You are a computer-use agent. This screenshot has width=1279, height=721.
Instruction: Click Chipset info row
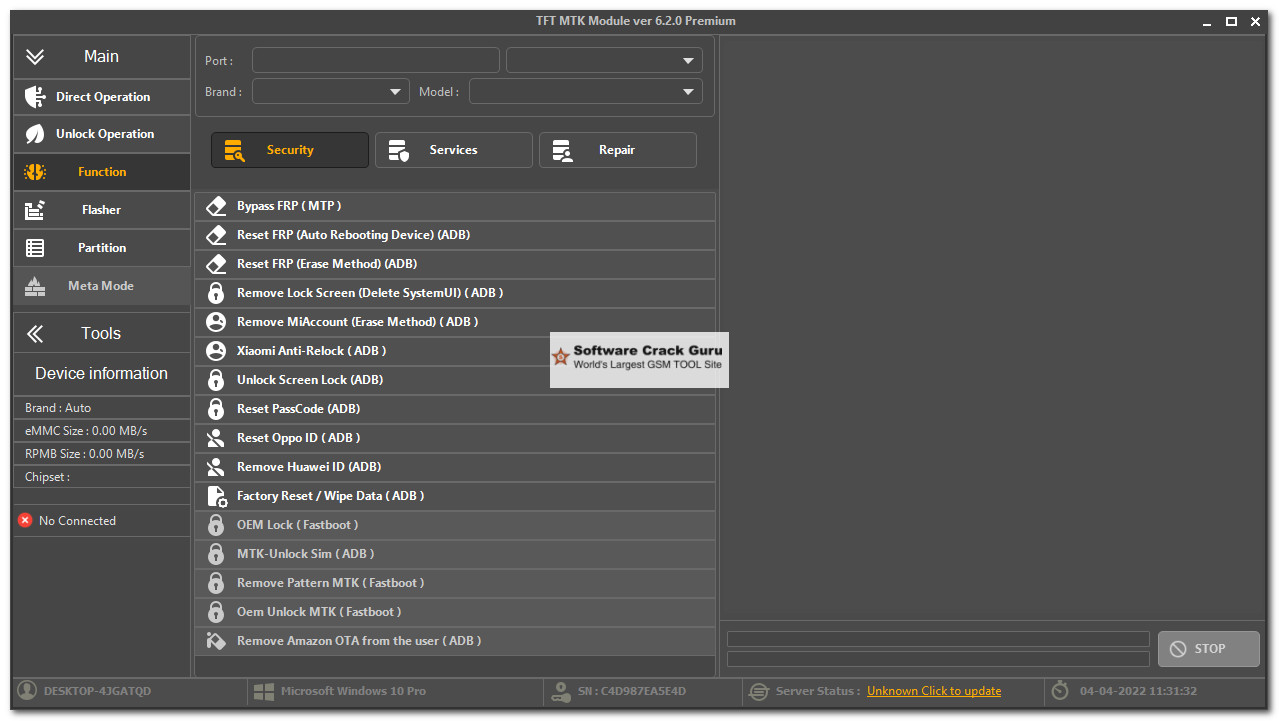101,477
